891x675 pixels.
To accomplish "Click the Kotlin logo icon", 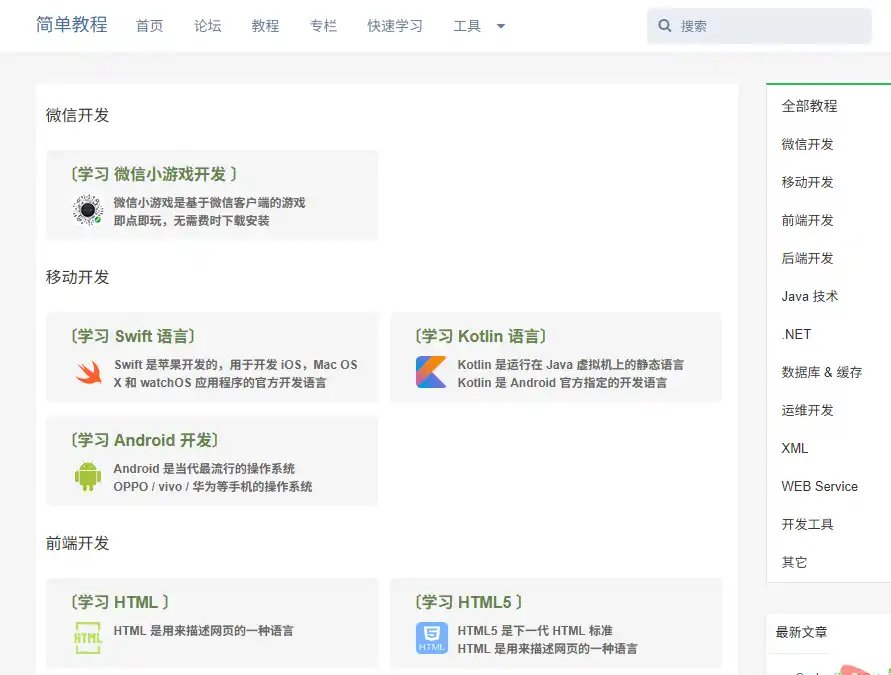I will click(x=431, y=372).
